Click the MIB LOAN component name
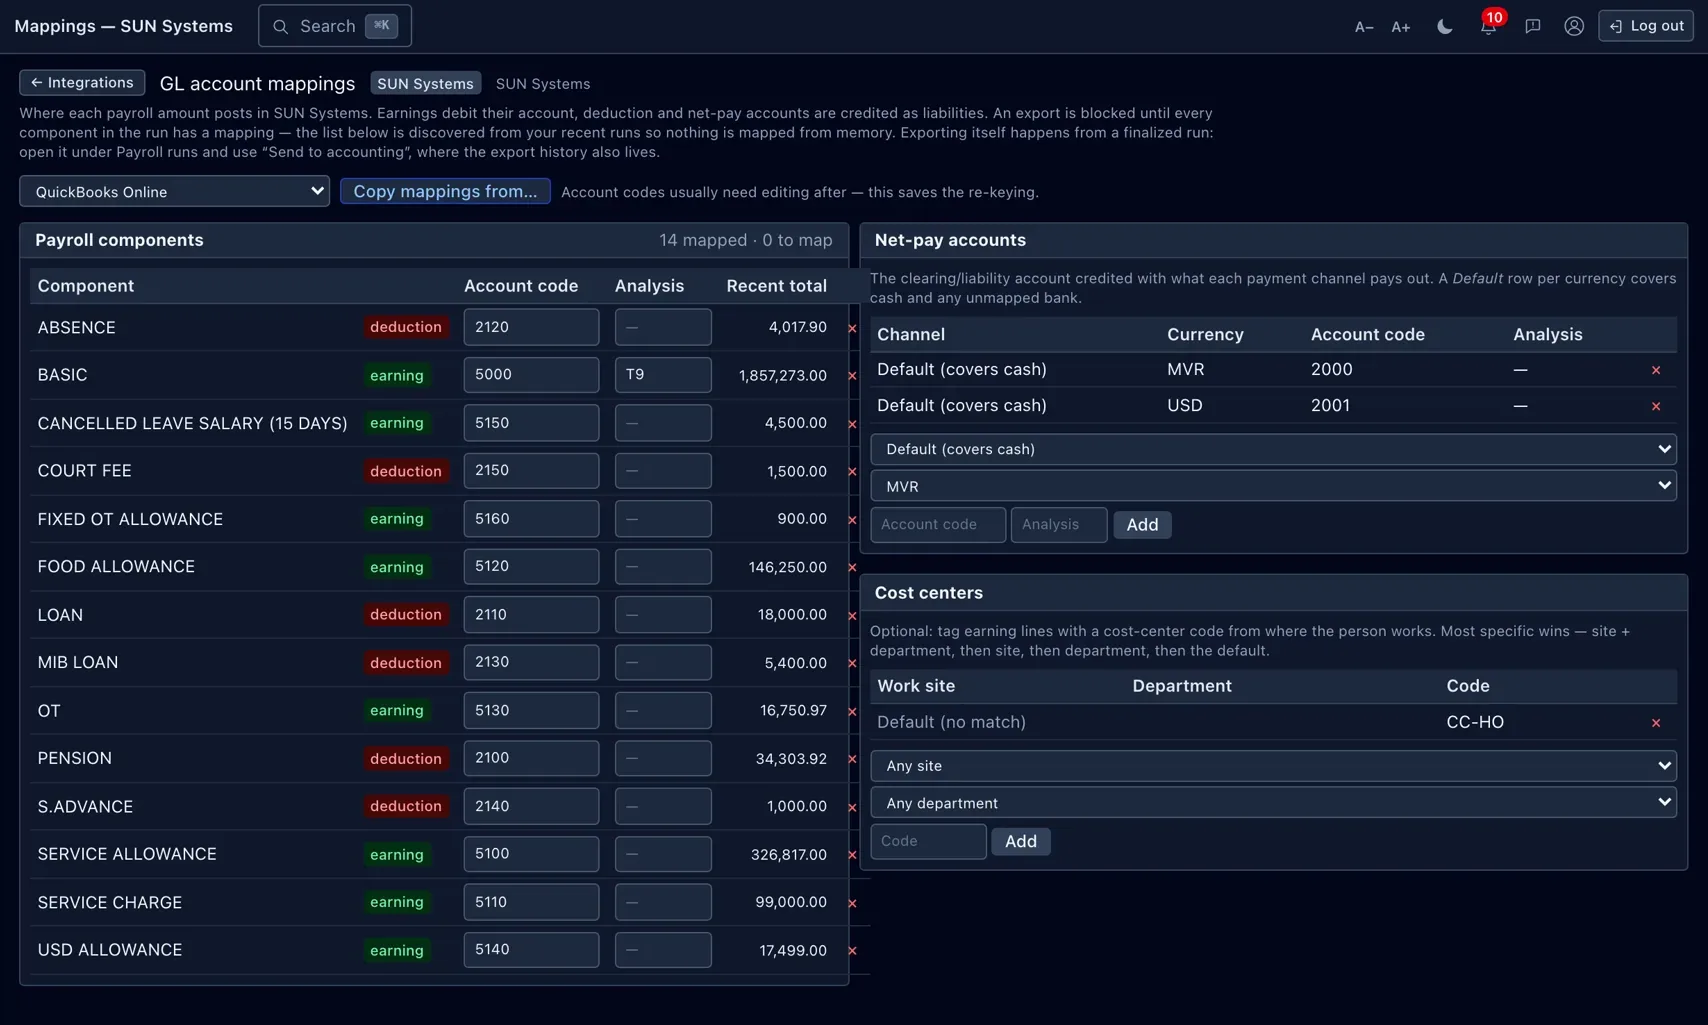Viewport: 1708px width, 1025px height. click(x=78, y=663)
